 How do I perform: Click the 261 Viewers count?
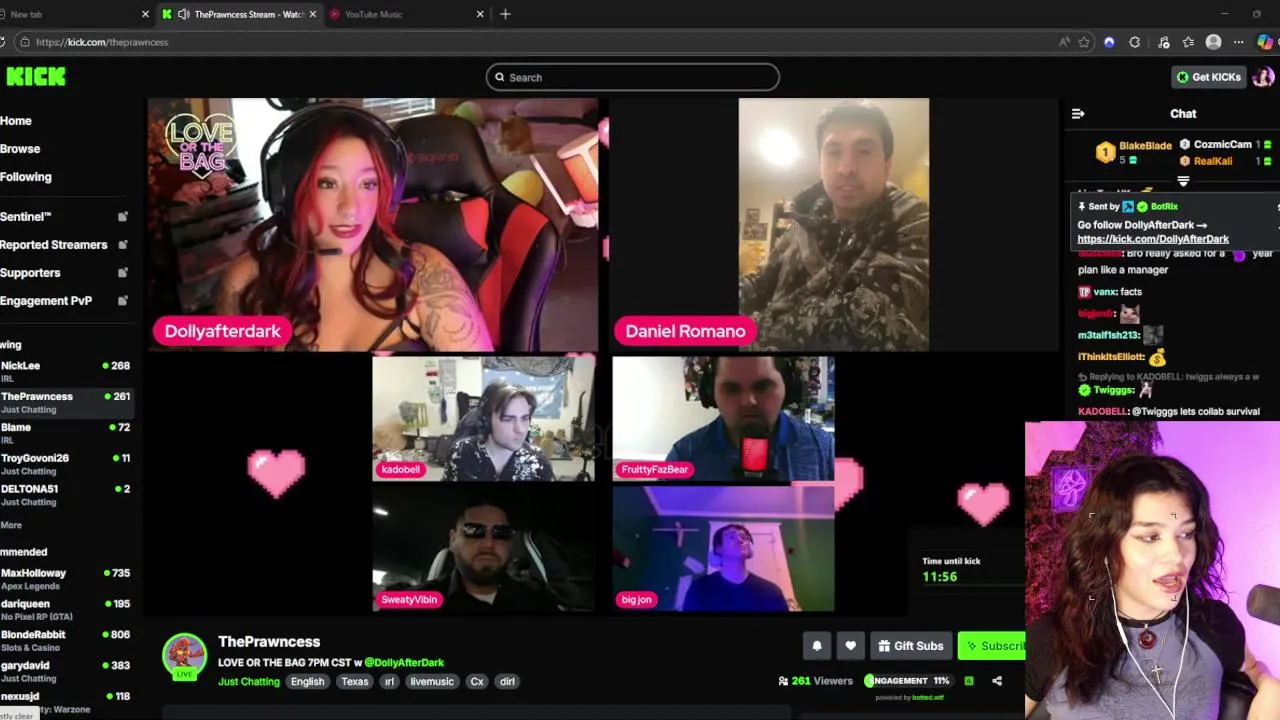pos(815,681)
